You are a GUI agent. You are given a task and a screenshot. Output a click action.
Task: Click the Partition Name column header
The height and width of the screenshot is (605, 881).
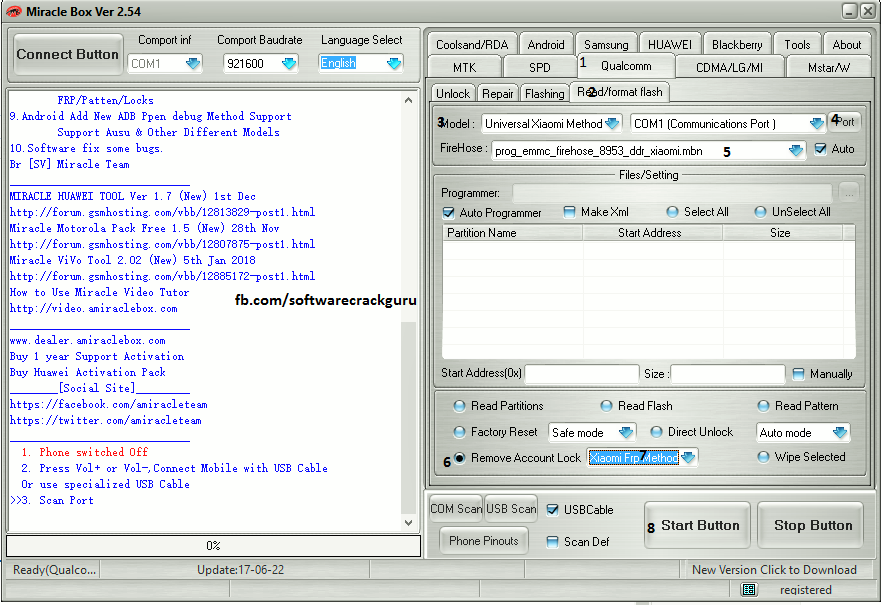point(512,233)
